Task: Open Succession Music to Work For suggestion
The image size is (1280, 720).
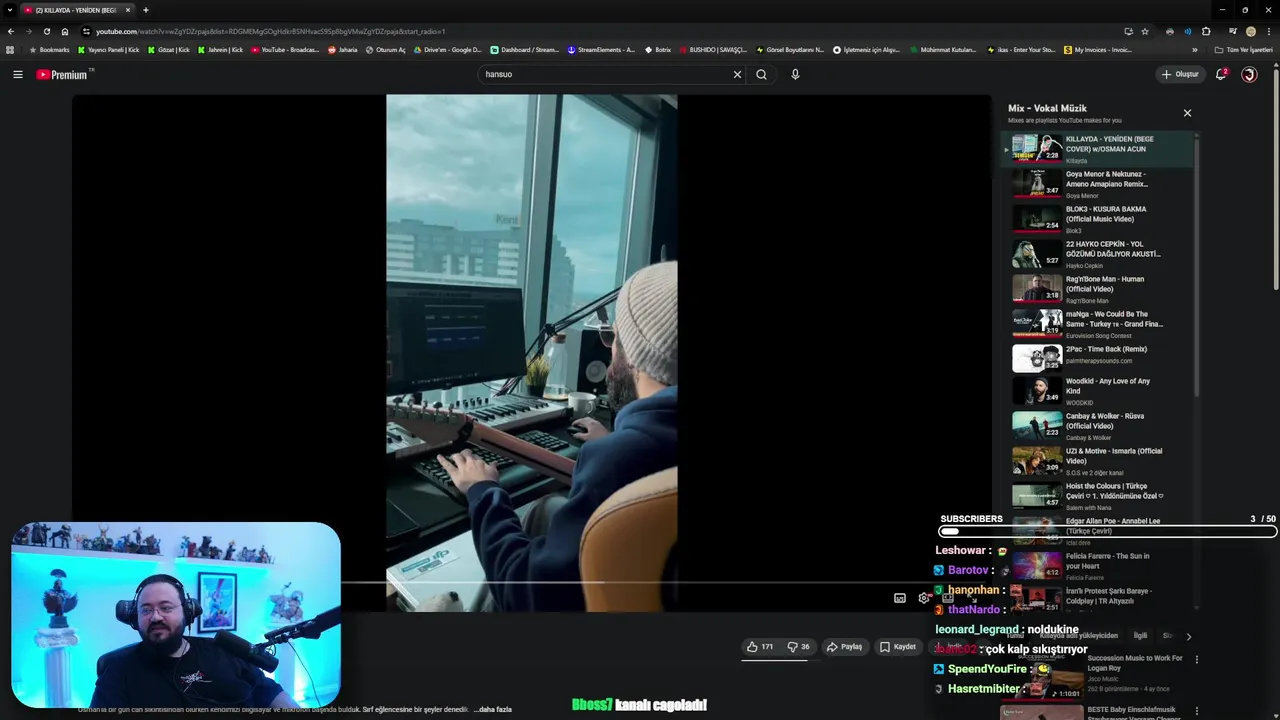Action: pos(1135,663)
